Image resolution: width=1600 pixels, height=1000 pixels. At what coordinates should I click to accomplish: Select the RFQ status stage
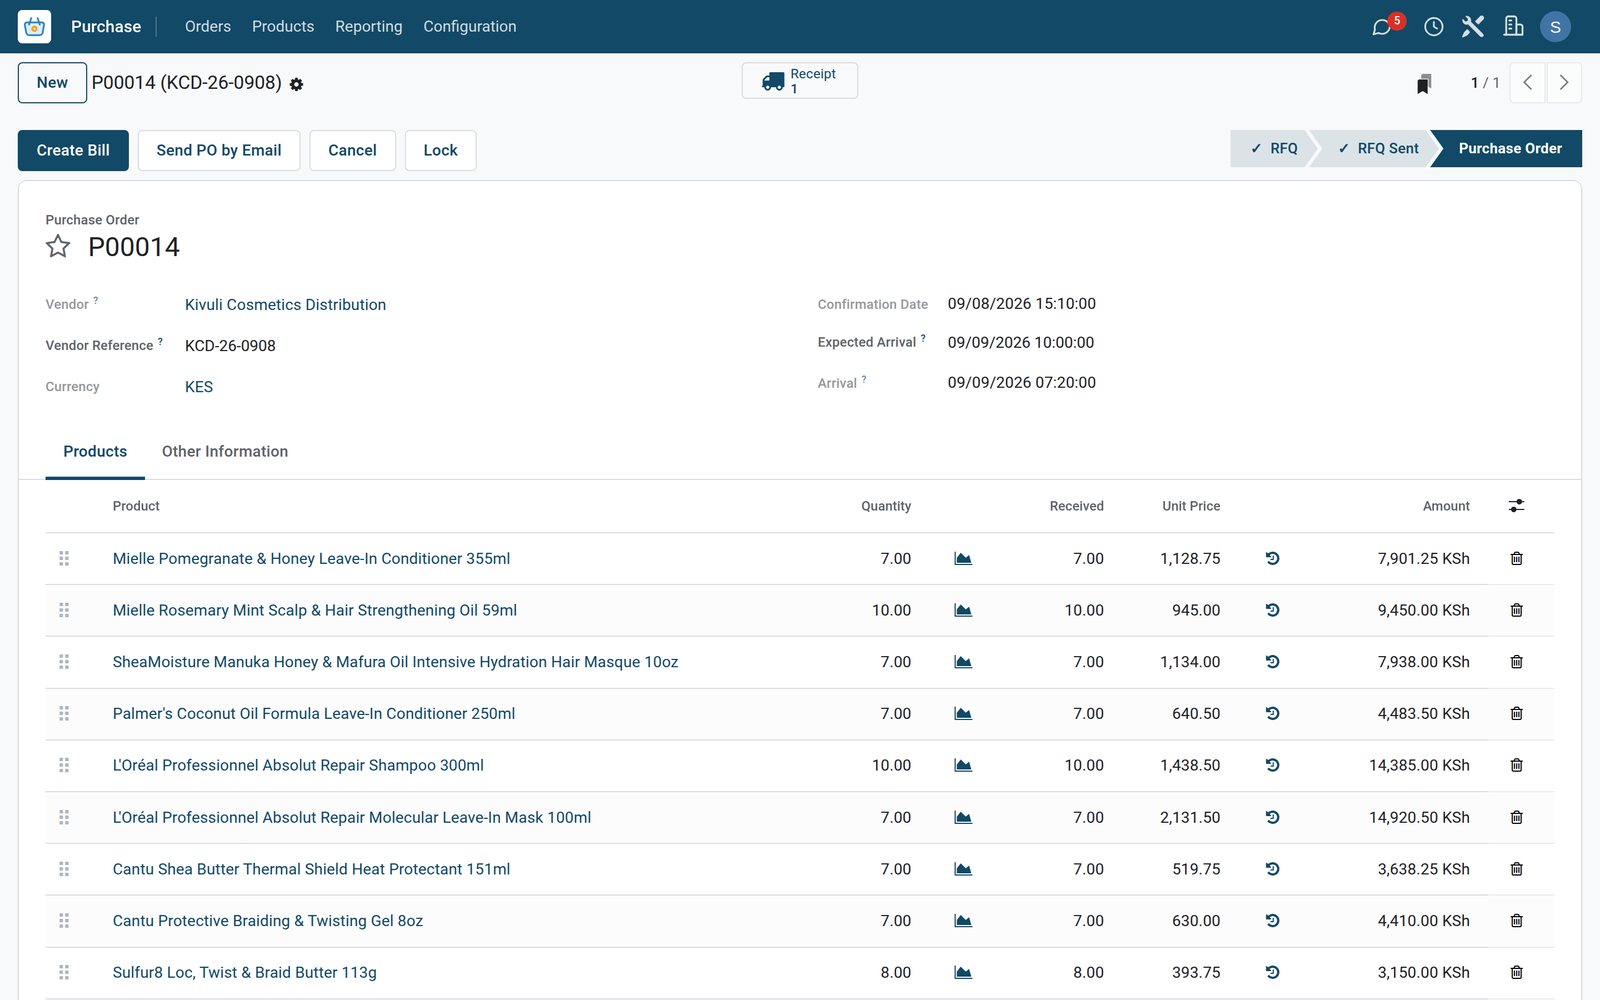tap(1273, 148)
